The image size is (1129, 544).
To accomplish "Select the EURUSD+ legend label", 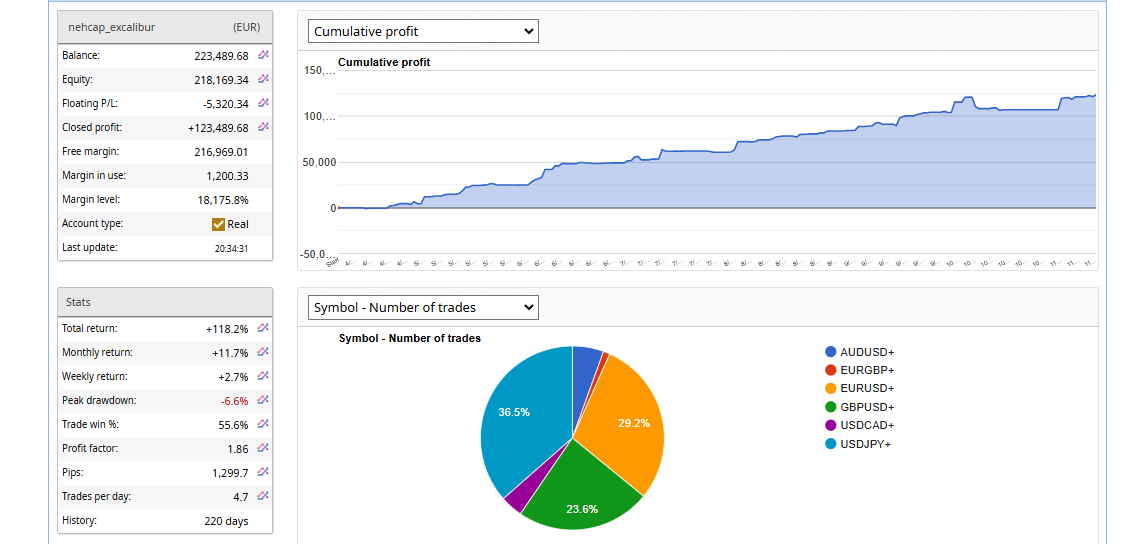I will tap(867, 388).
